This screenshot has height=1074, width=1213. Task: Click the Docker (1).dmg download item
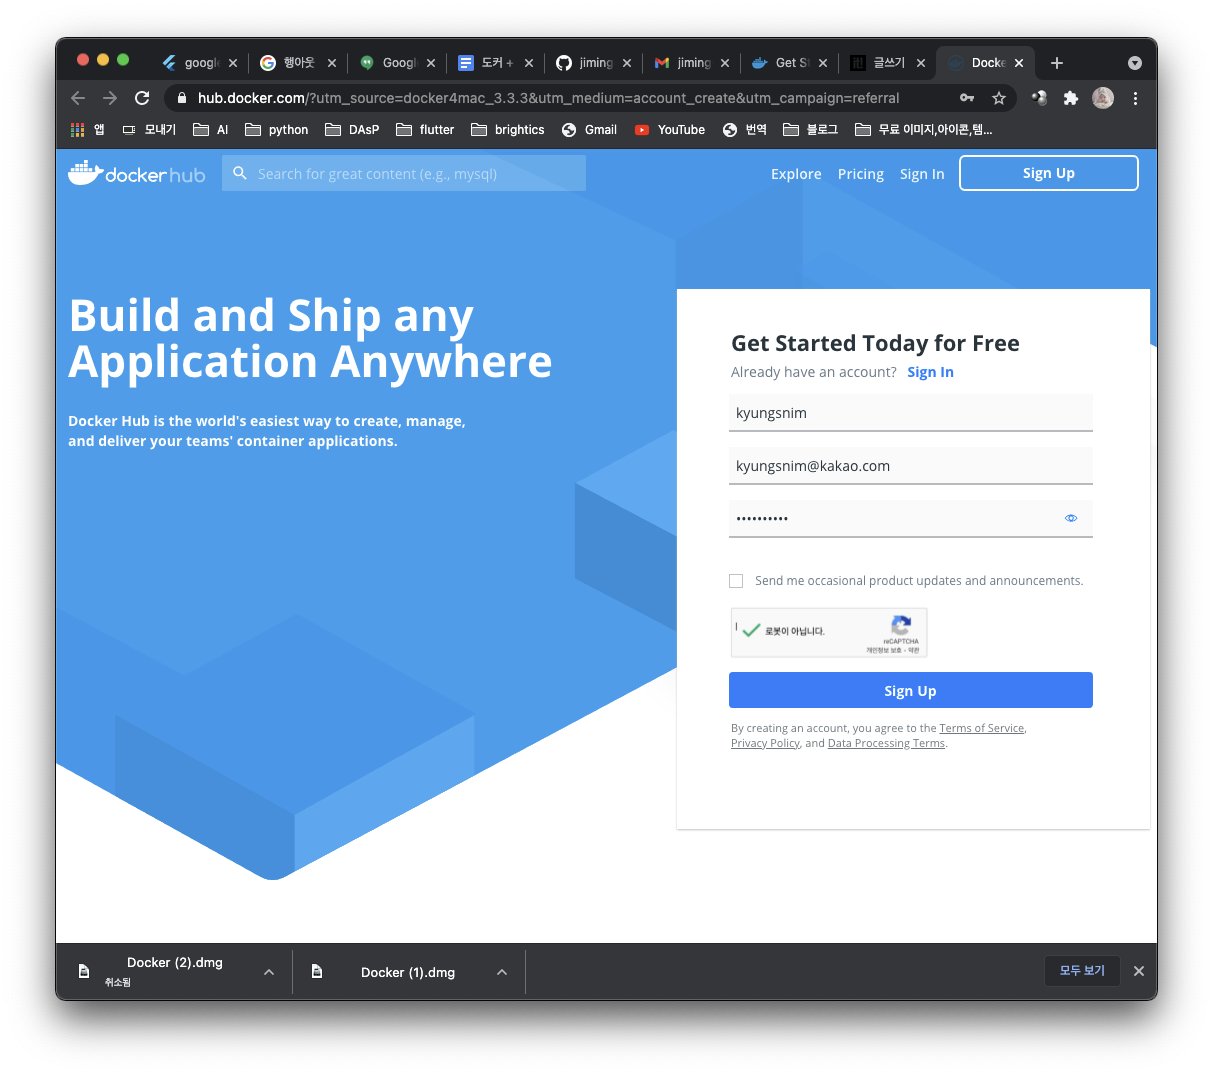coord(407,972)
